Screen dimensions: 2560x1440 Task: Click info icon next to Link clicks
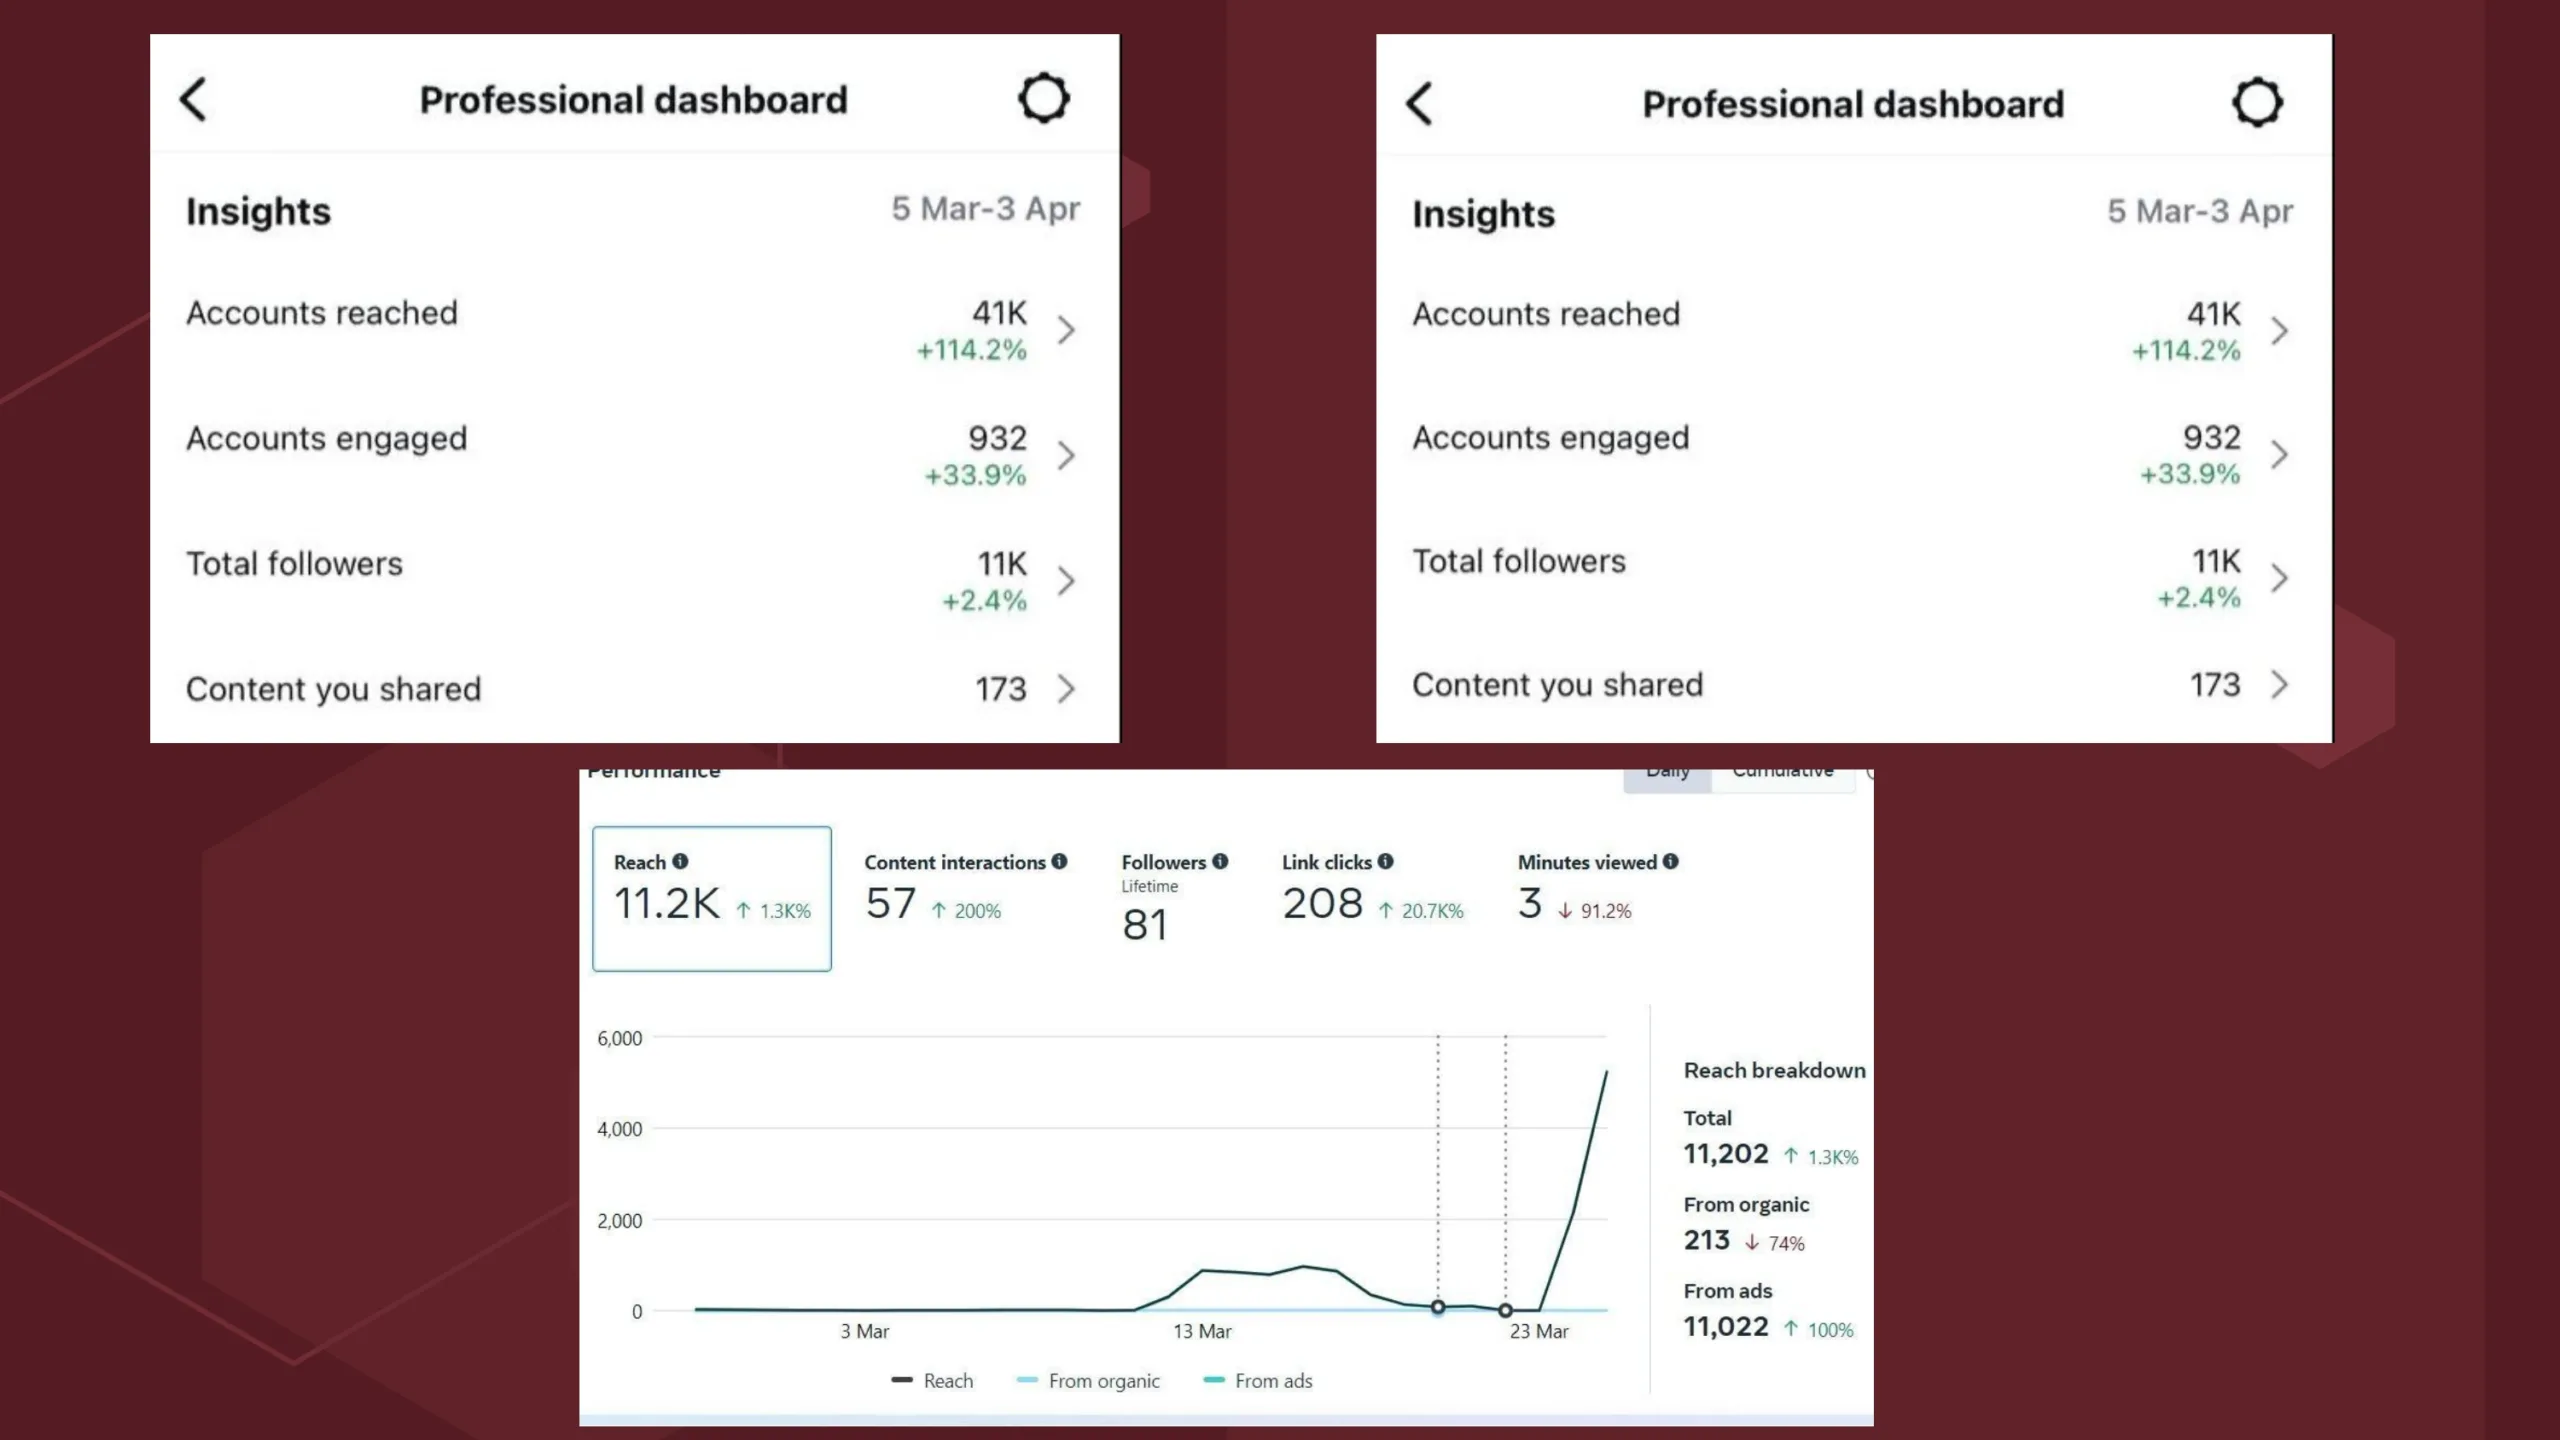pyautogui.click(x=1385, y=861)
